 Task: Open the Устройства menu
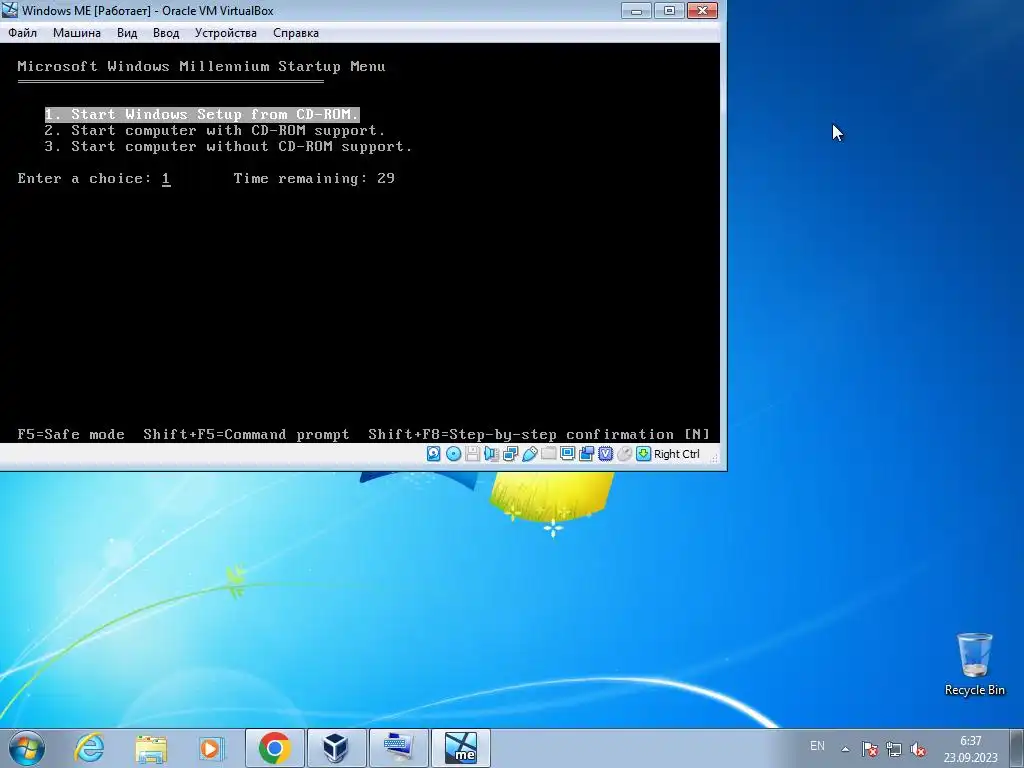click(225, 33)
